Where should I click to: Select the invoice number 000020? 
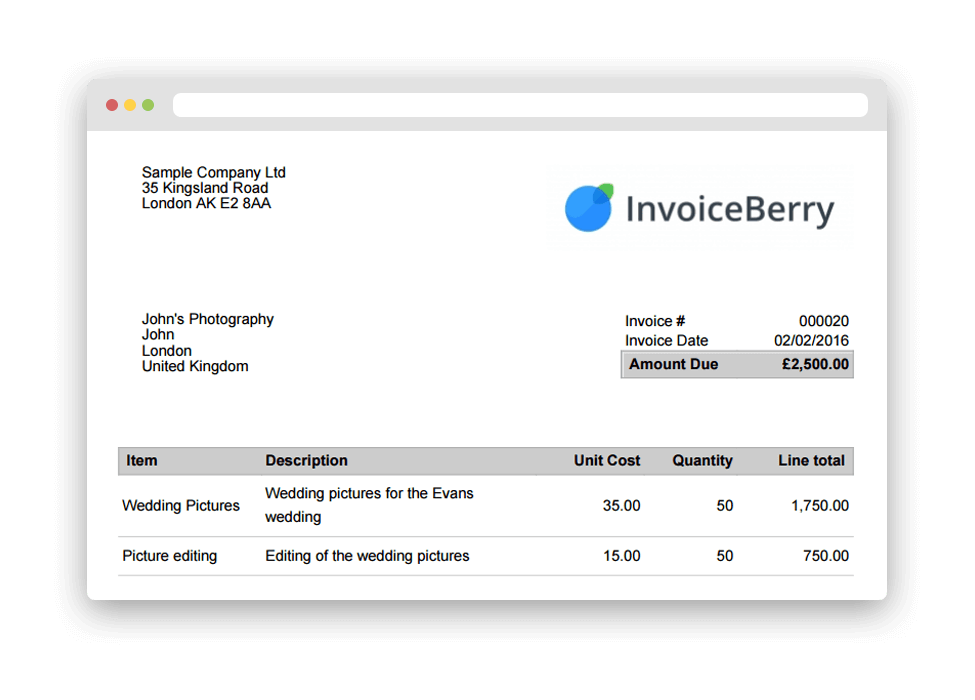[x=824, y=321]
